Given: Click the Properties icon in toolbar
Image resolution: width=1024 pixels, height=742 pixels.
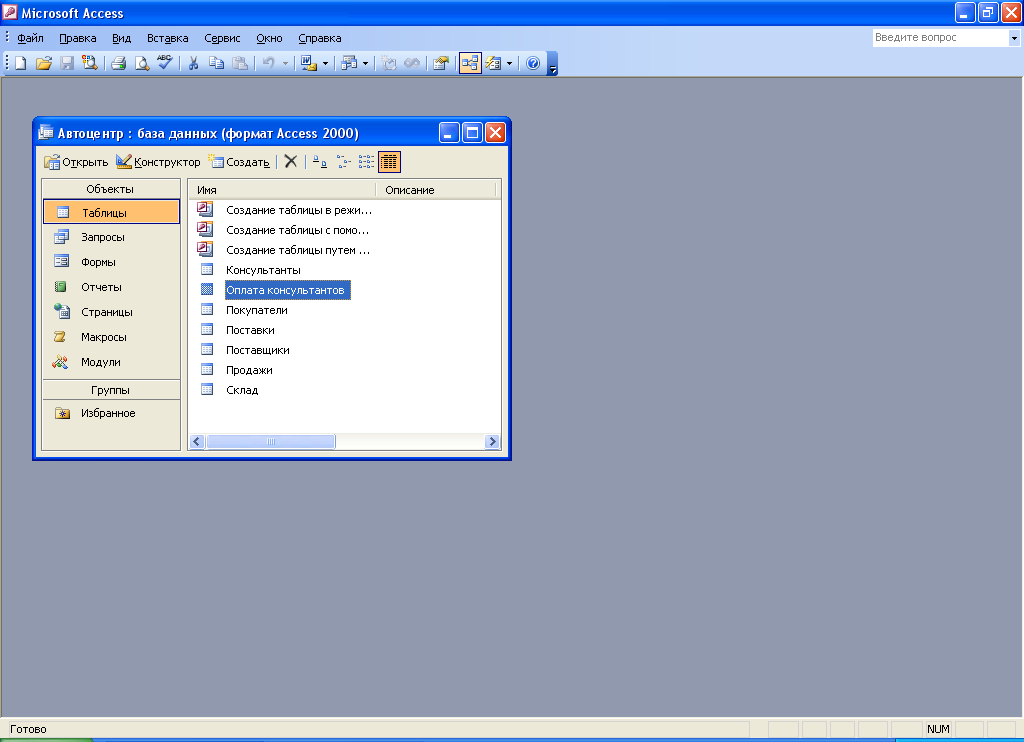Looking at the screenshot, I should point(441,63).
